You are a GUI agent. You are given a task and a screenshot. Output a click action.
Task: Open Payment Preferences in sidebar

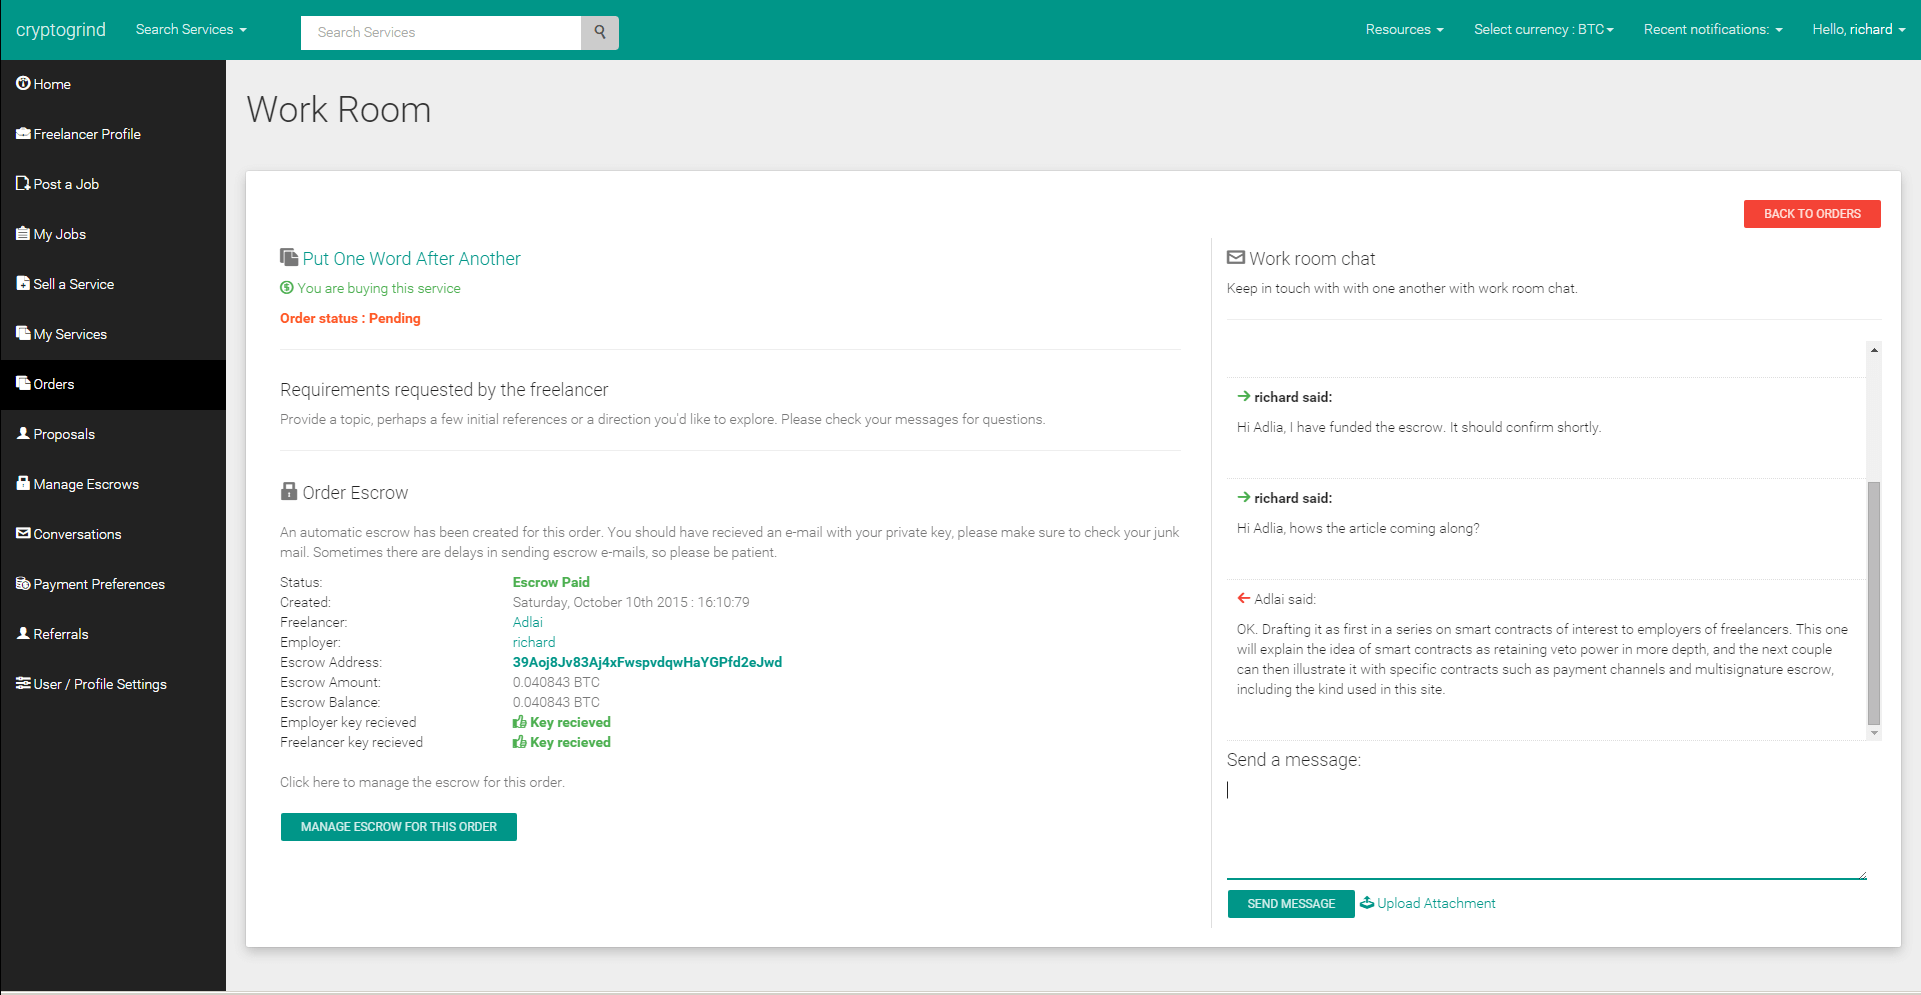click(113, 584)
